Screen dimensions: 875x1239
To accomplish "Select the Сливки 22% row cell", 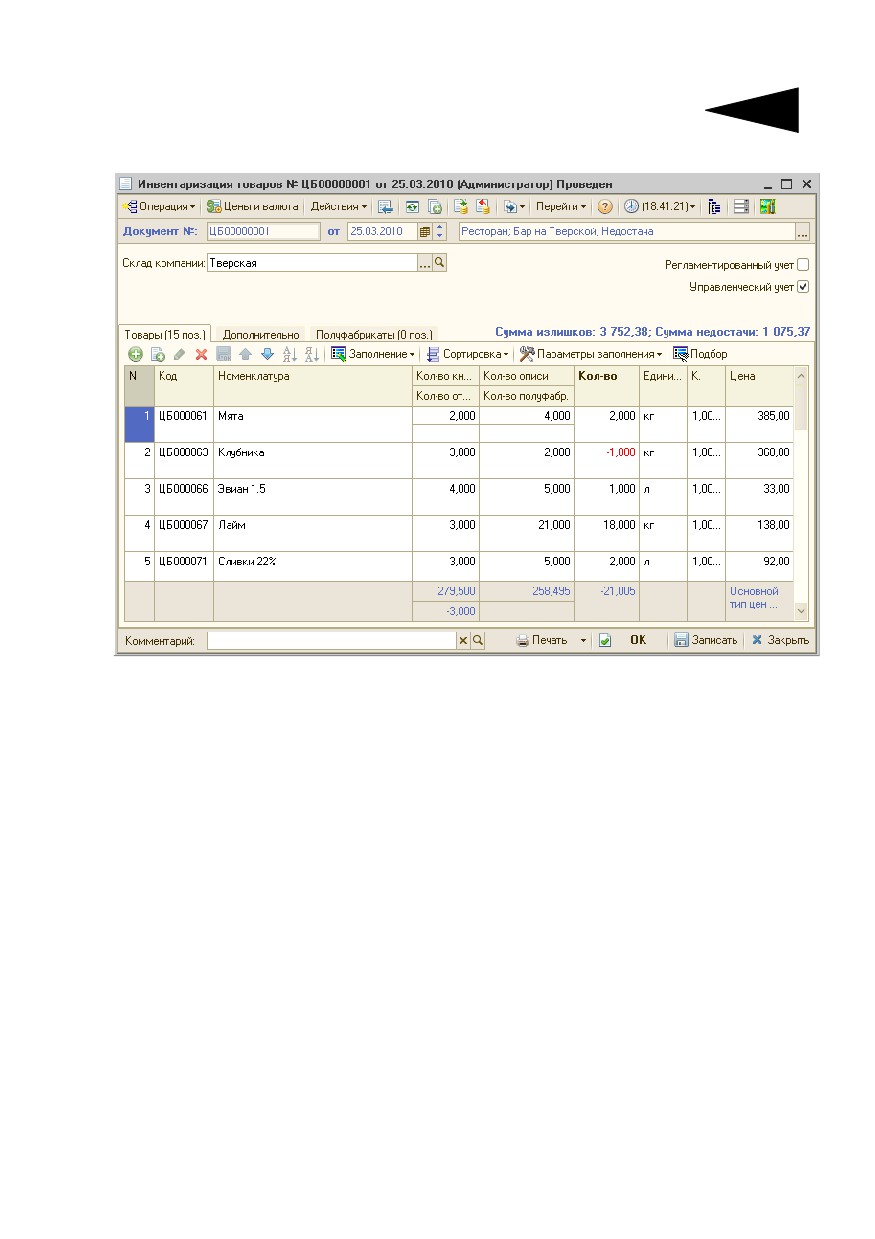I will (313, 566).
